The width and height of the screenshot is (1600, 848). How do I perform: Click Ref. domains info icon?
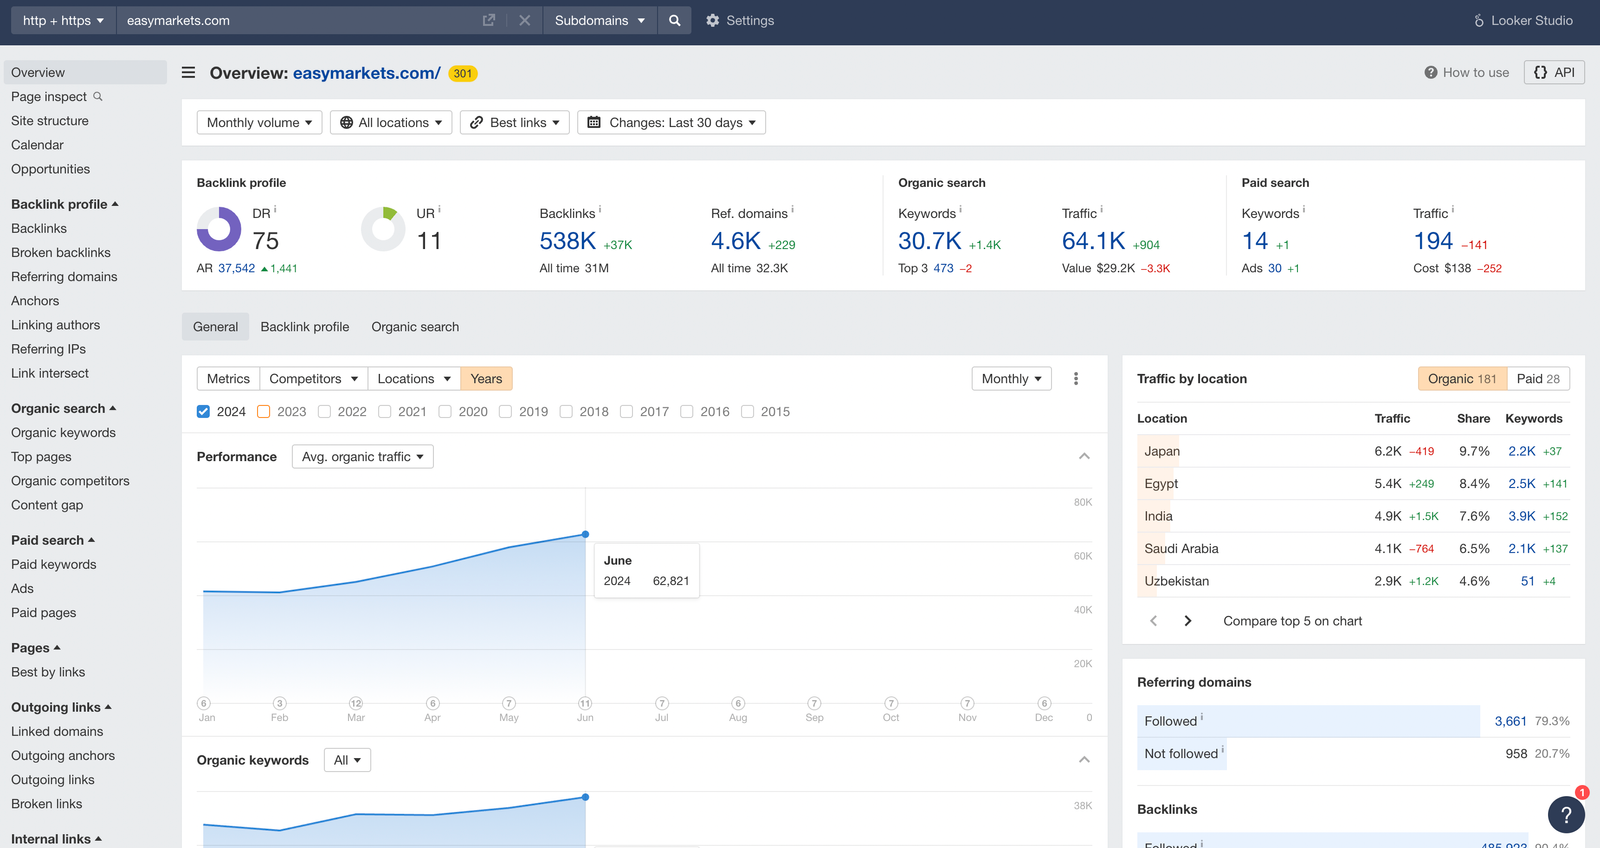(792, 210)
